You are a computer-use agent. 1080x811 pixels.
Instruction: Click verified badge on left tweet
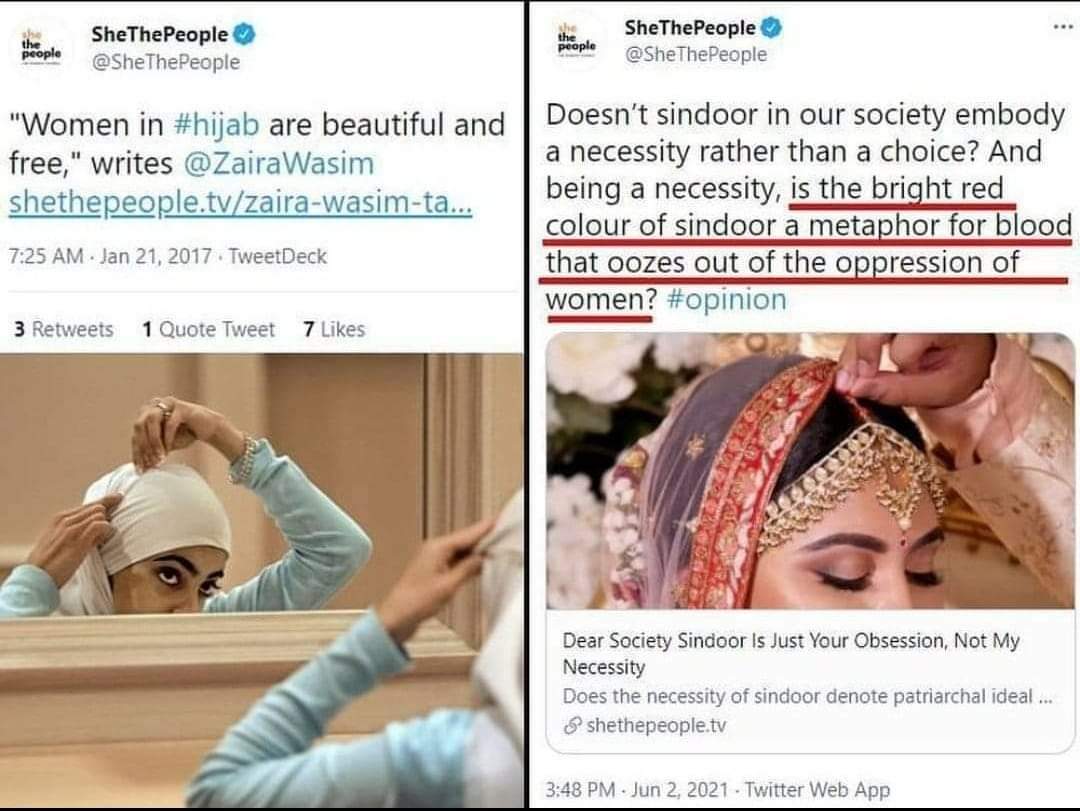tap(245, 34)
